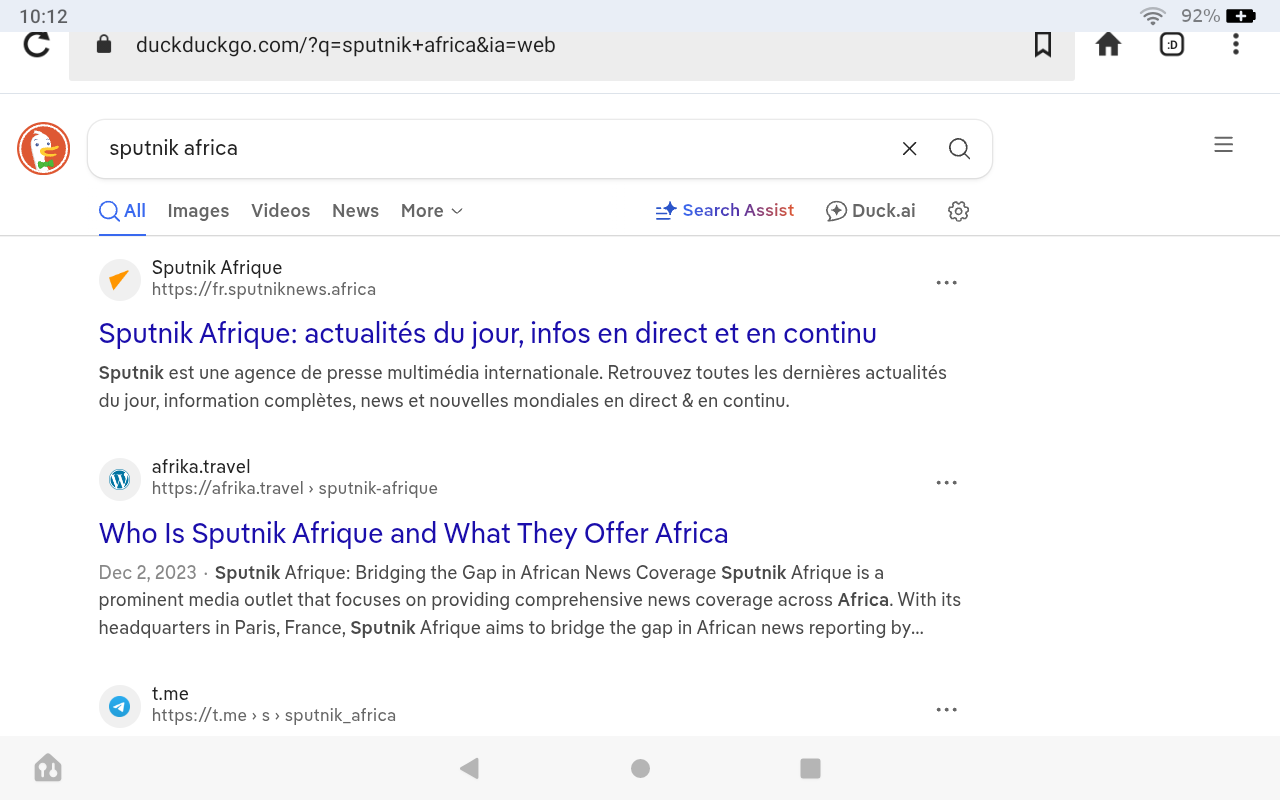This screenshot has height=800, width=1280.
Task: Open "Who Is Sputnik Afrique" result link
Action: click(413, 533)
